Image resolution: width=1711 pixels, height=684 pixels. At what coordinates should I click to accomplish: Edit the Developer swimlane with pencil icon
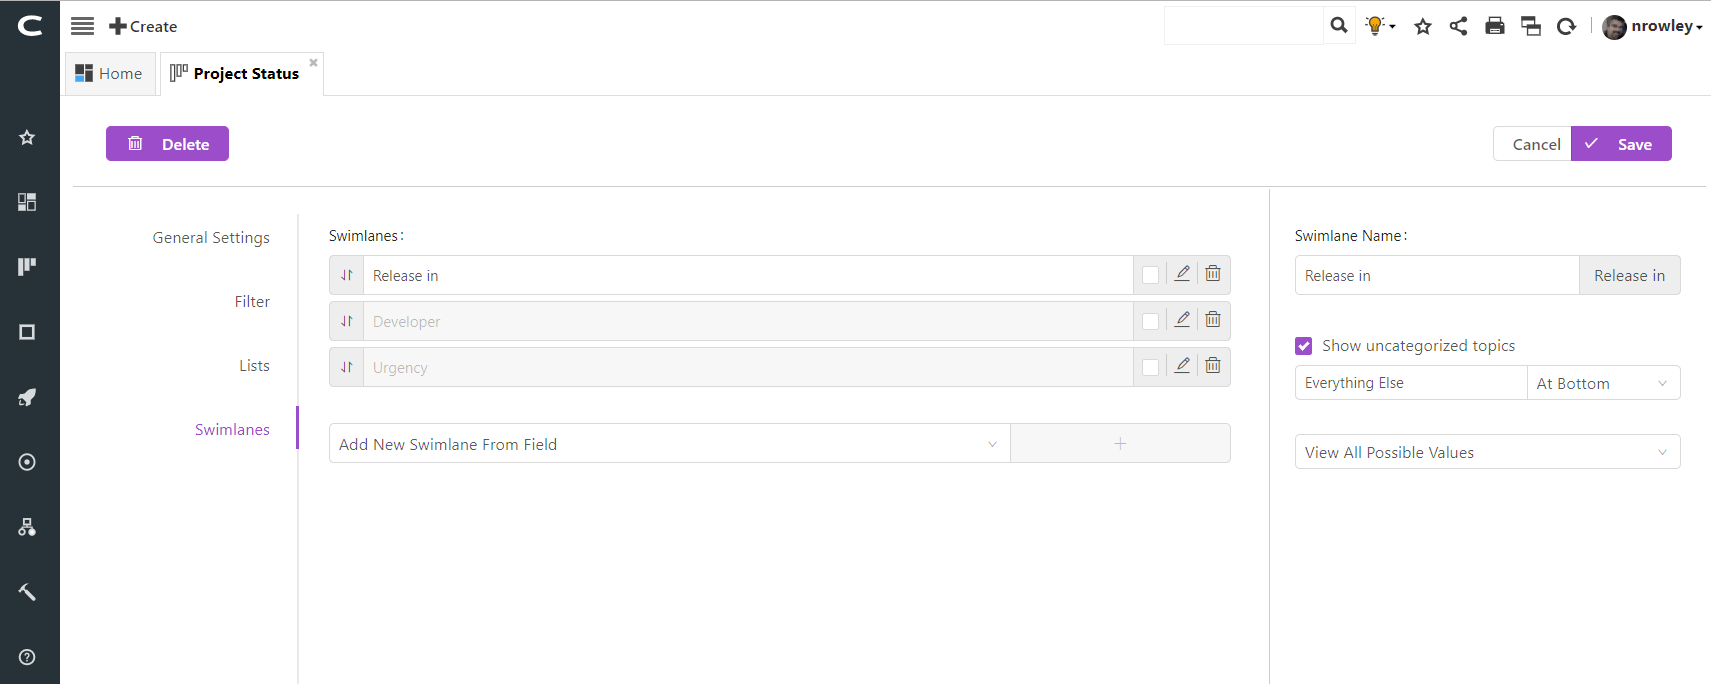point(1182,320)
